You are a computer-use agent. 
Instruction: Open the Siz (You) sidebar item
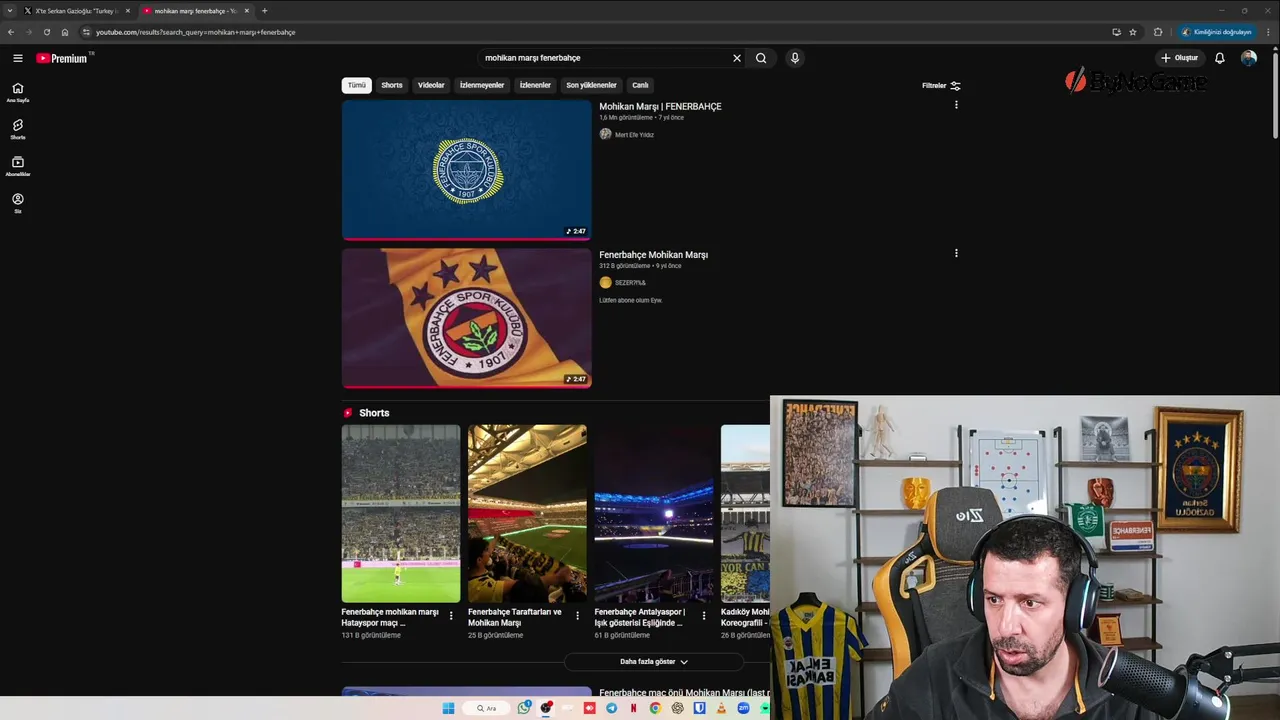17,203
